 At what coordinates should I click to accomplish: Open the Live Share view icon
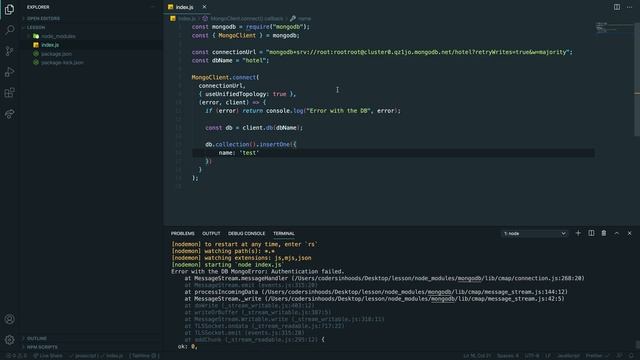point(9,113)
